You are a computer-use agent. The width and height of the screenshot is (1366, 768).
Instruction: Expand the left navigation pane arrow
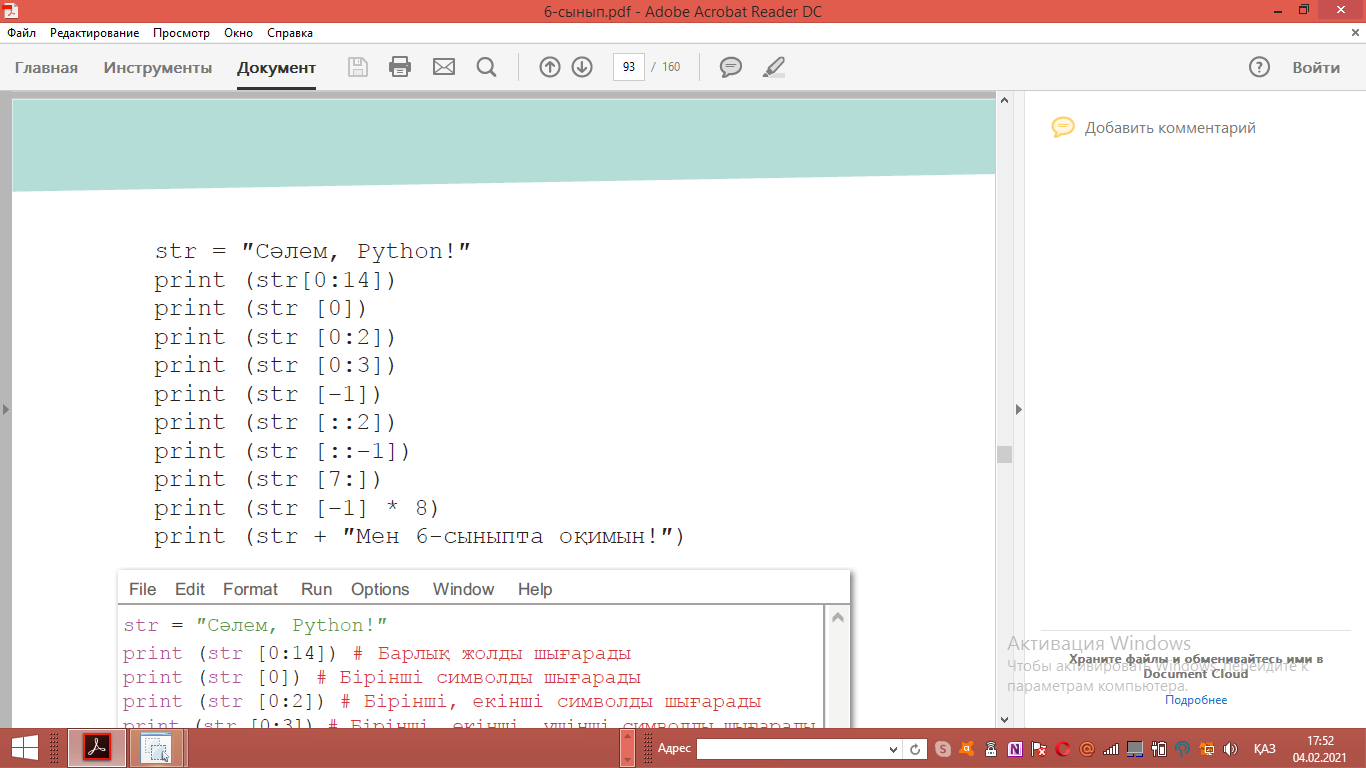(5, 409)
